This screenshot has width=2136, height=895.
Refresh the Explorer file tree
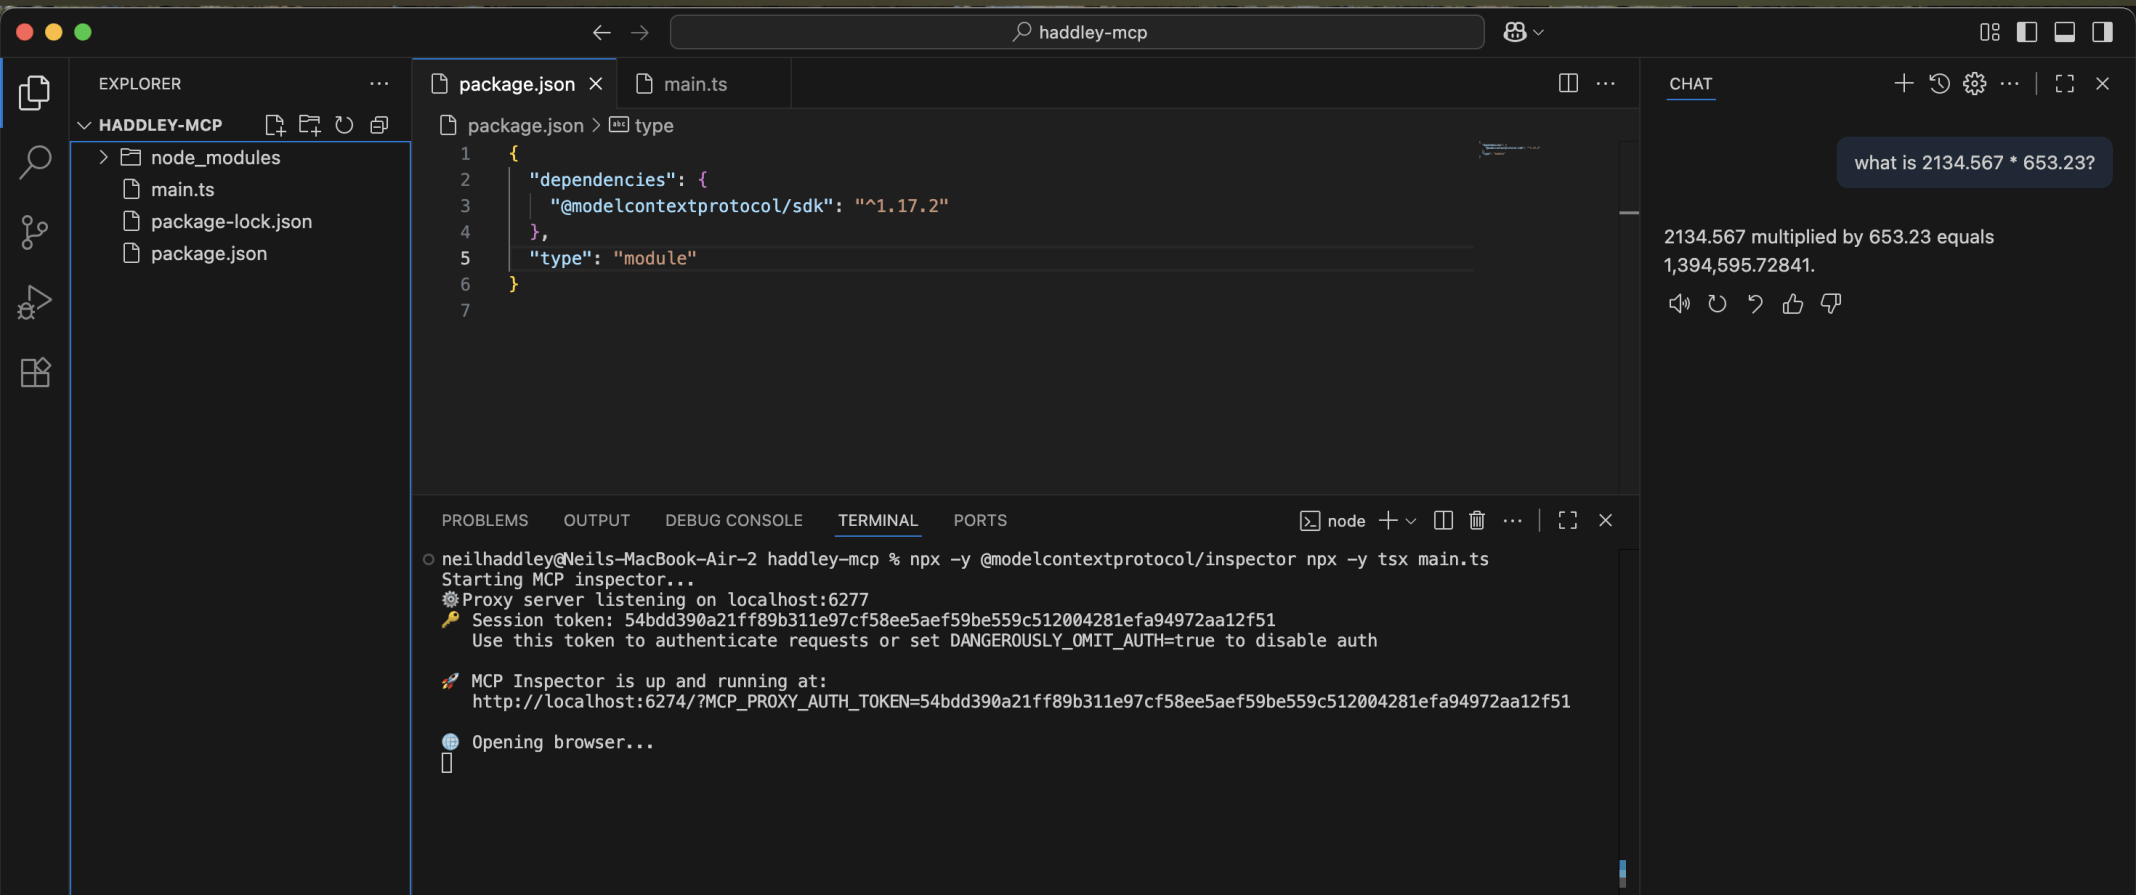click(x=344, y=125)
